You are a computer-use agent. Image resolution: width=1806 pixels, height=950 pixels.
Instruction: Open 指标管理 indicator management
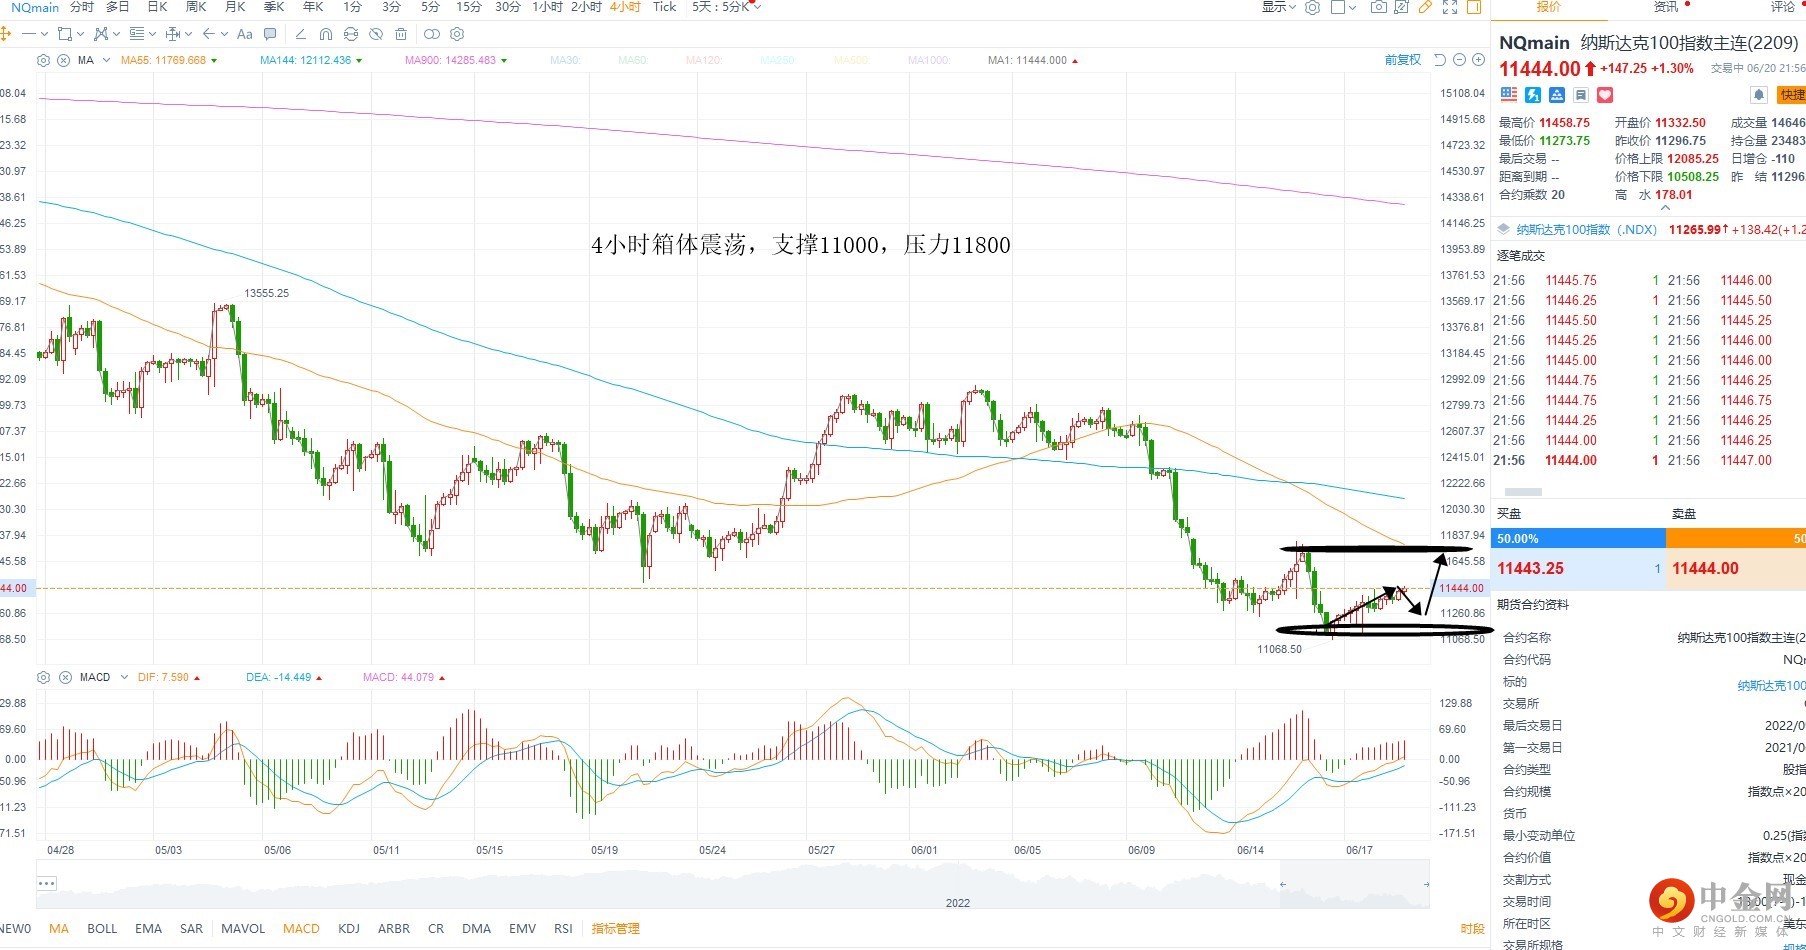615,928
